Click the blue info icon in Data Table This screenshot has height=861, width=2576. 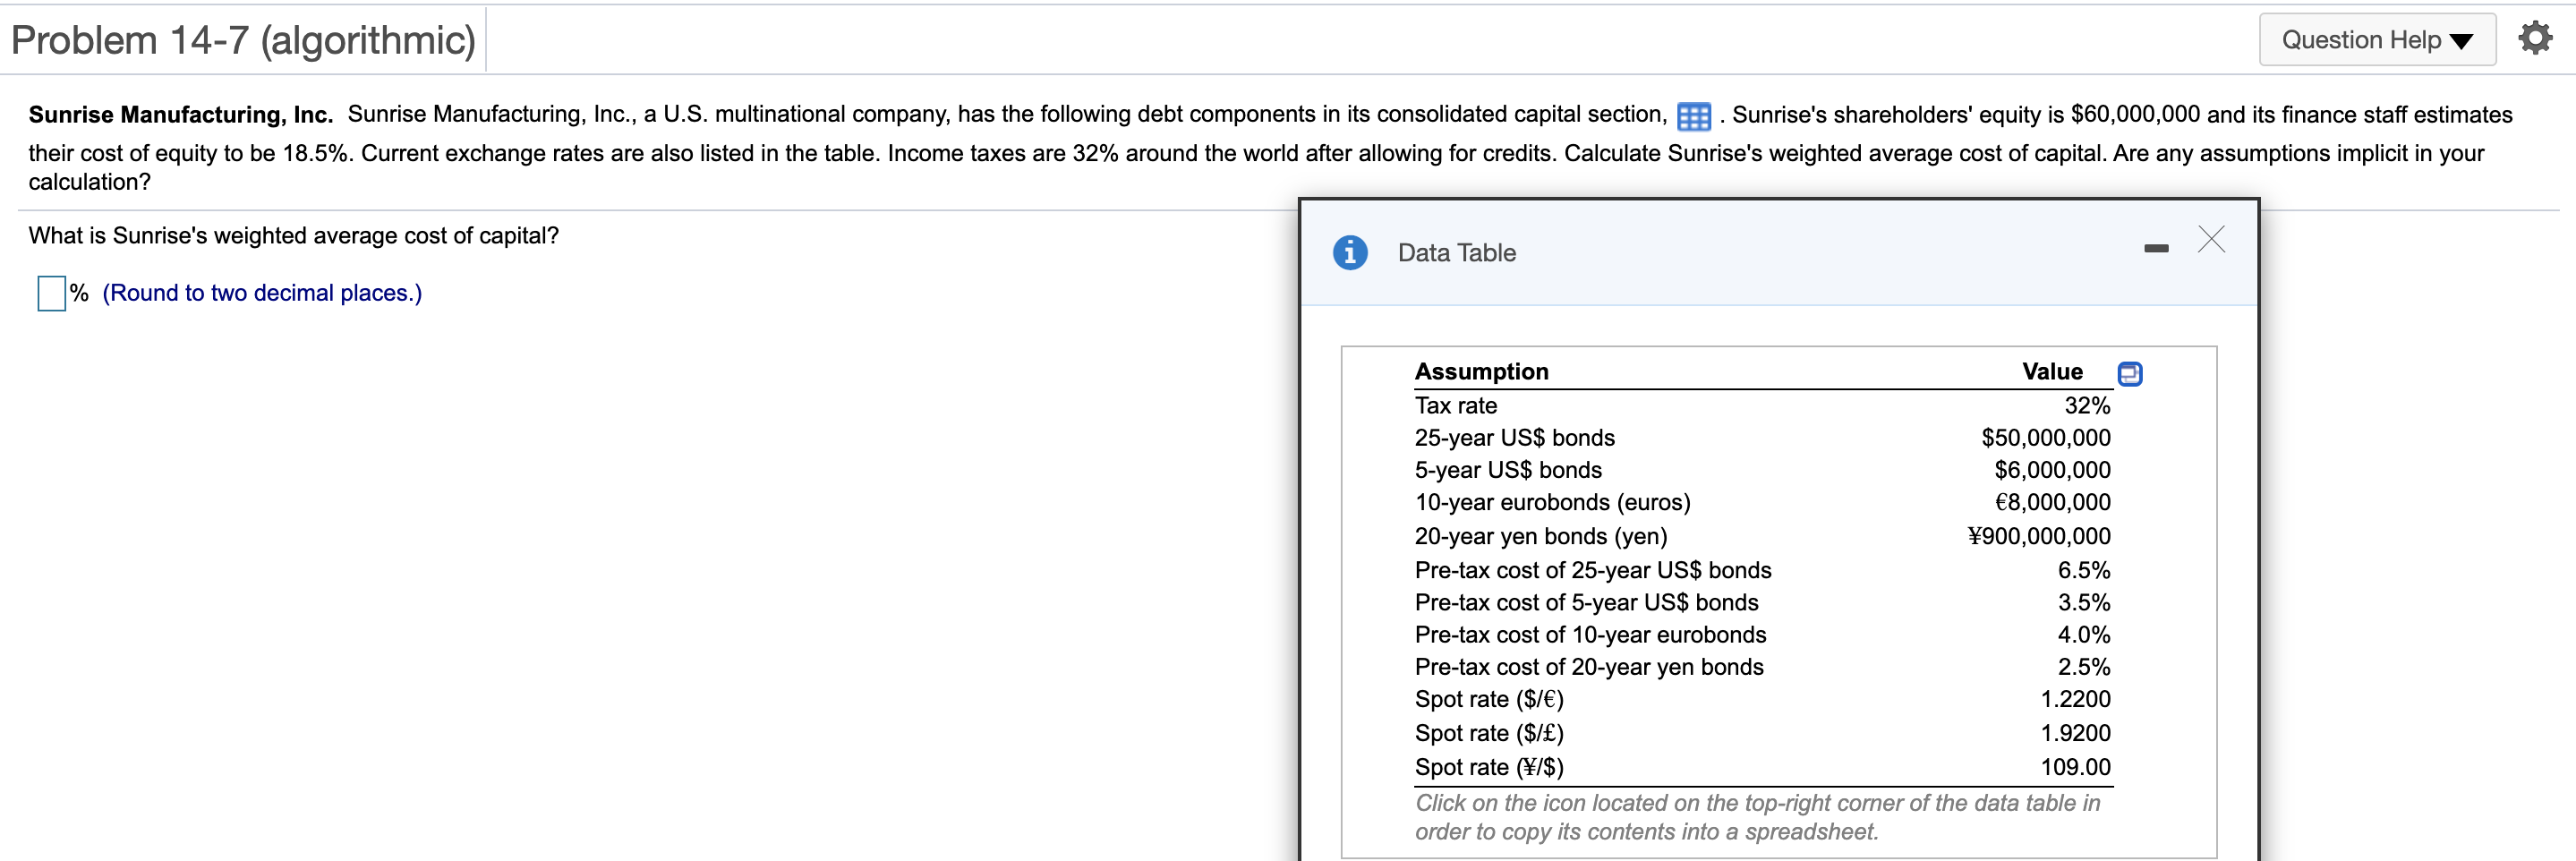[1349, 252]
